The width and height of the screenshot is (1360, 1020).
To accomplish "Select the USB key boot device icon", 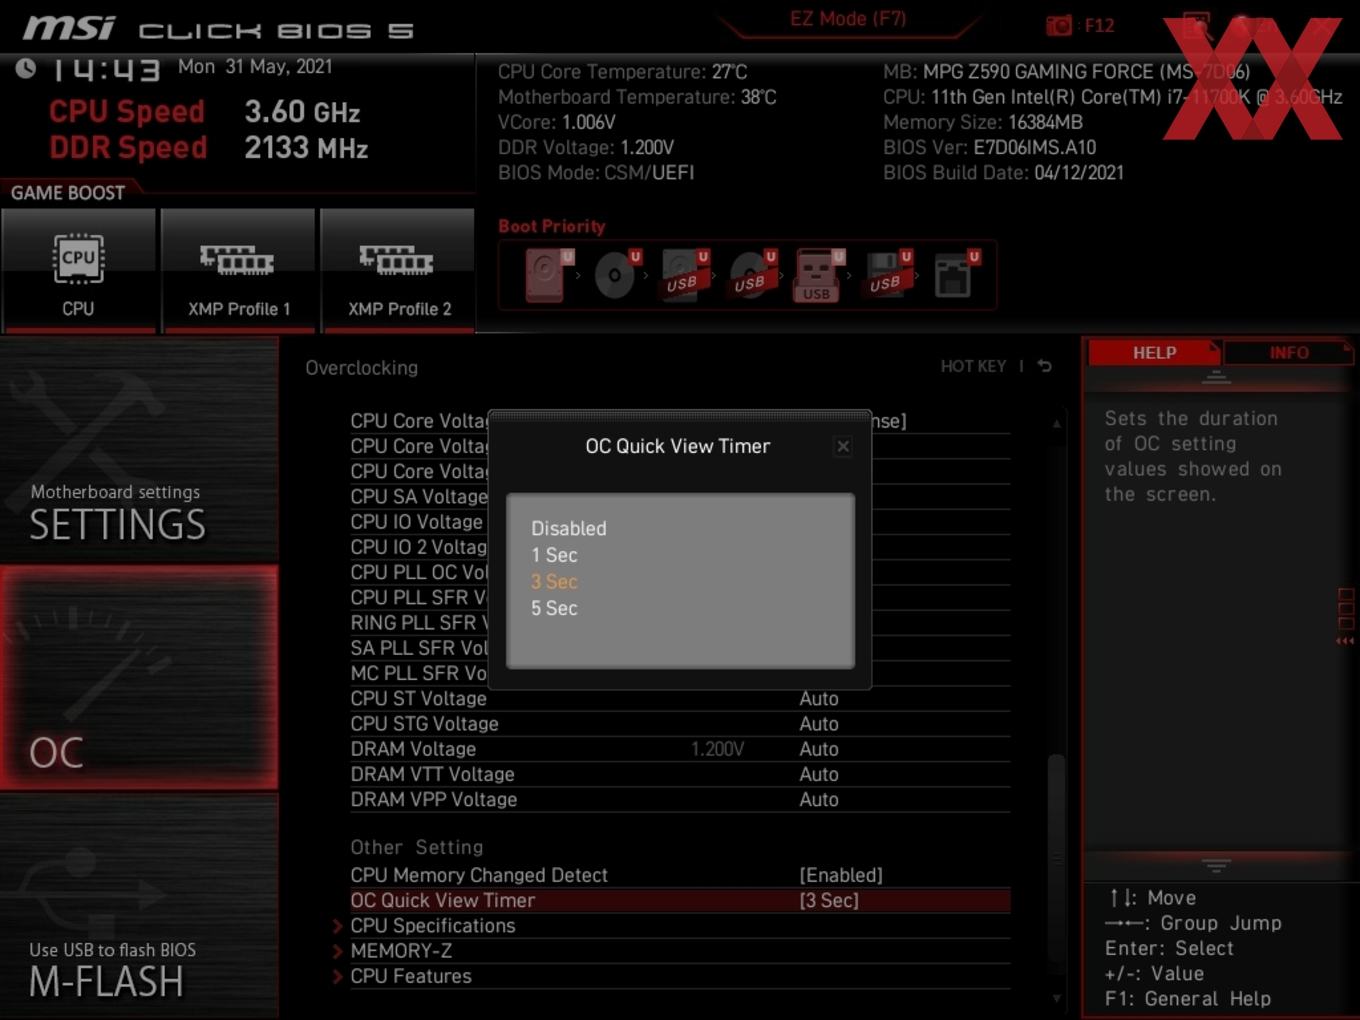I will click(819, 275).
